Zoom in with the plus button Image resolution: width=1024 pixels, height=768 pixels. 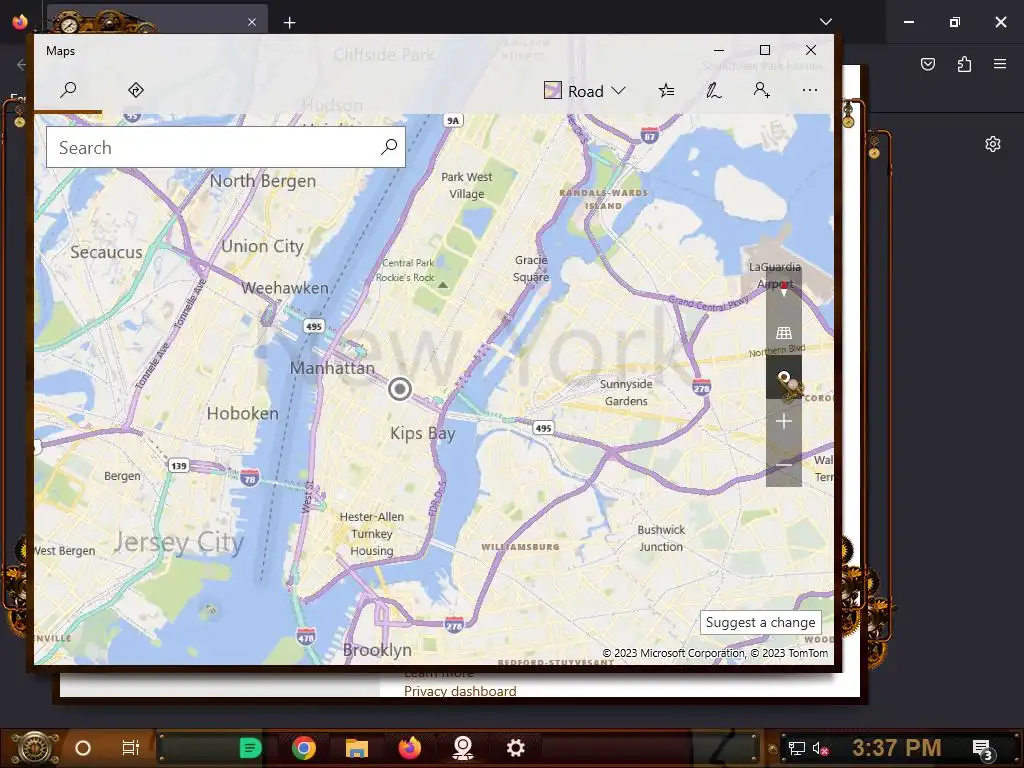tap(784, 421)
